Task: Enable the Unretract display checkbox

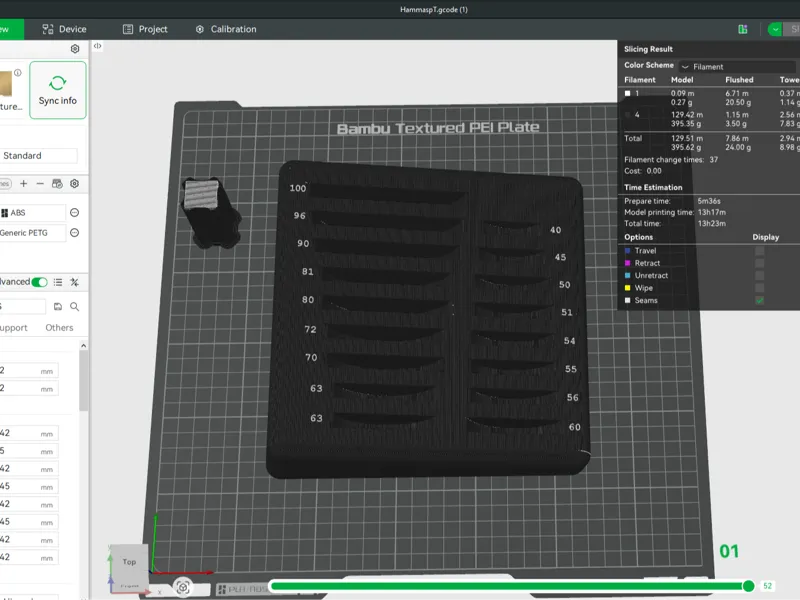Action: click(760, 276)
